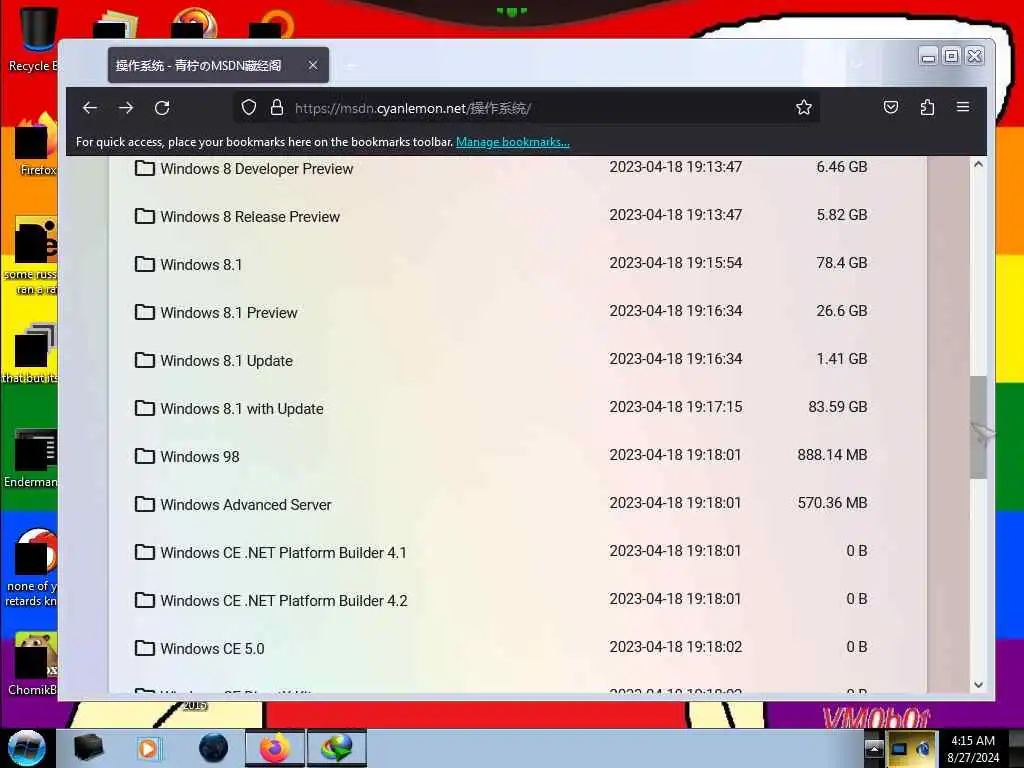Click folder icon beside Windows Advanced Server
Image resolution: width=1024 pixels, height=768 pixels.
(x=144, y=504)
